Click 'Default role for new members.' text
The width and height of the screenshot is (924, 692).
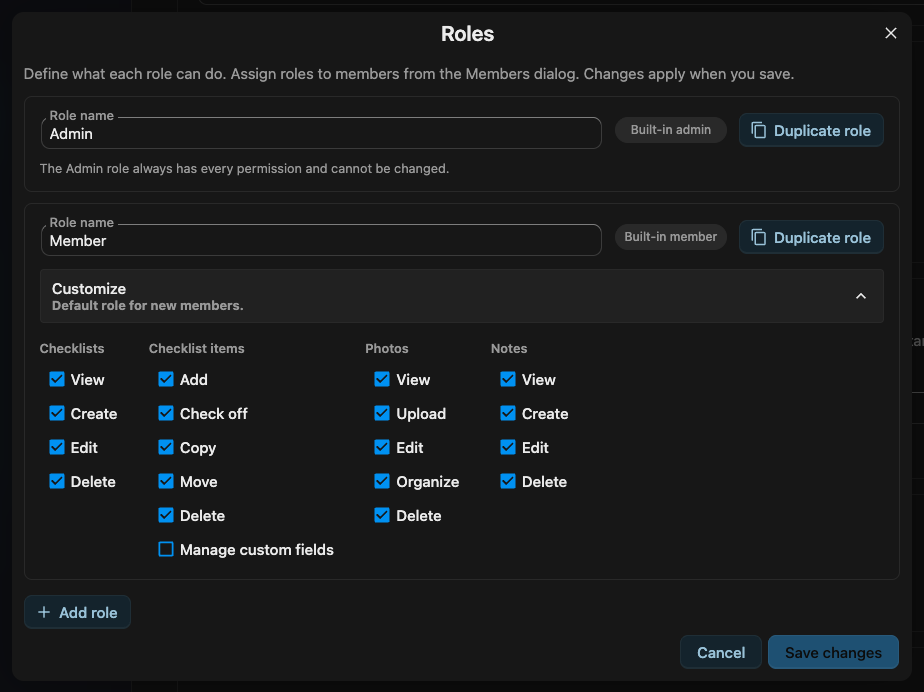point(147,306)
